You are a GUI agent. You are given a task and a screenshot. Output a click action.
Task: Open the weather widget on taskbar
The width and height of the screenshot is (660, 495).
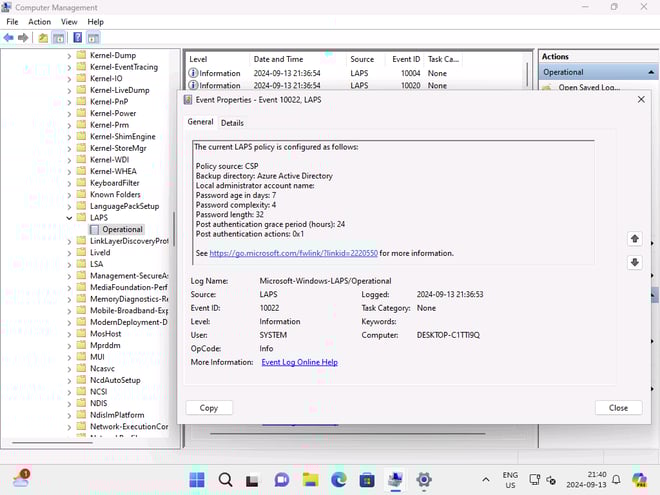coord(21,479)
